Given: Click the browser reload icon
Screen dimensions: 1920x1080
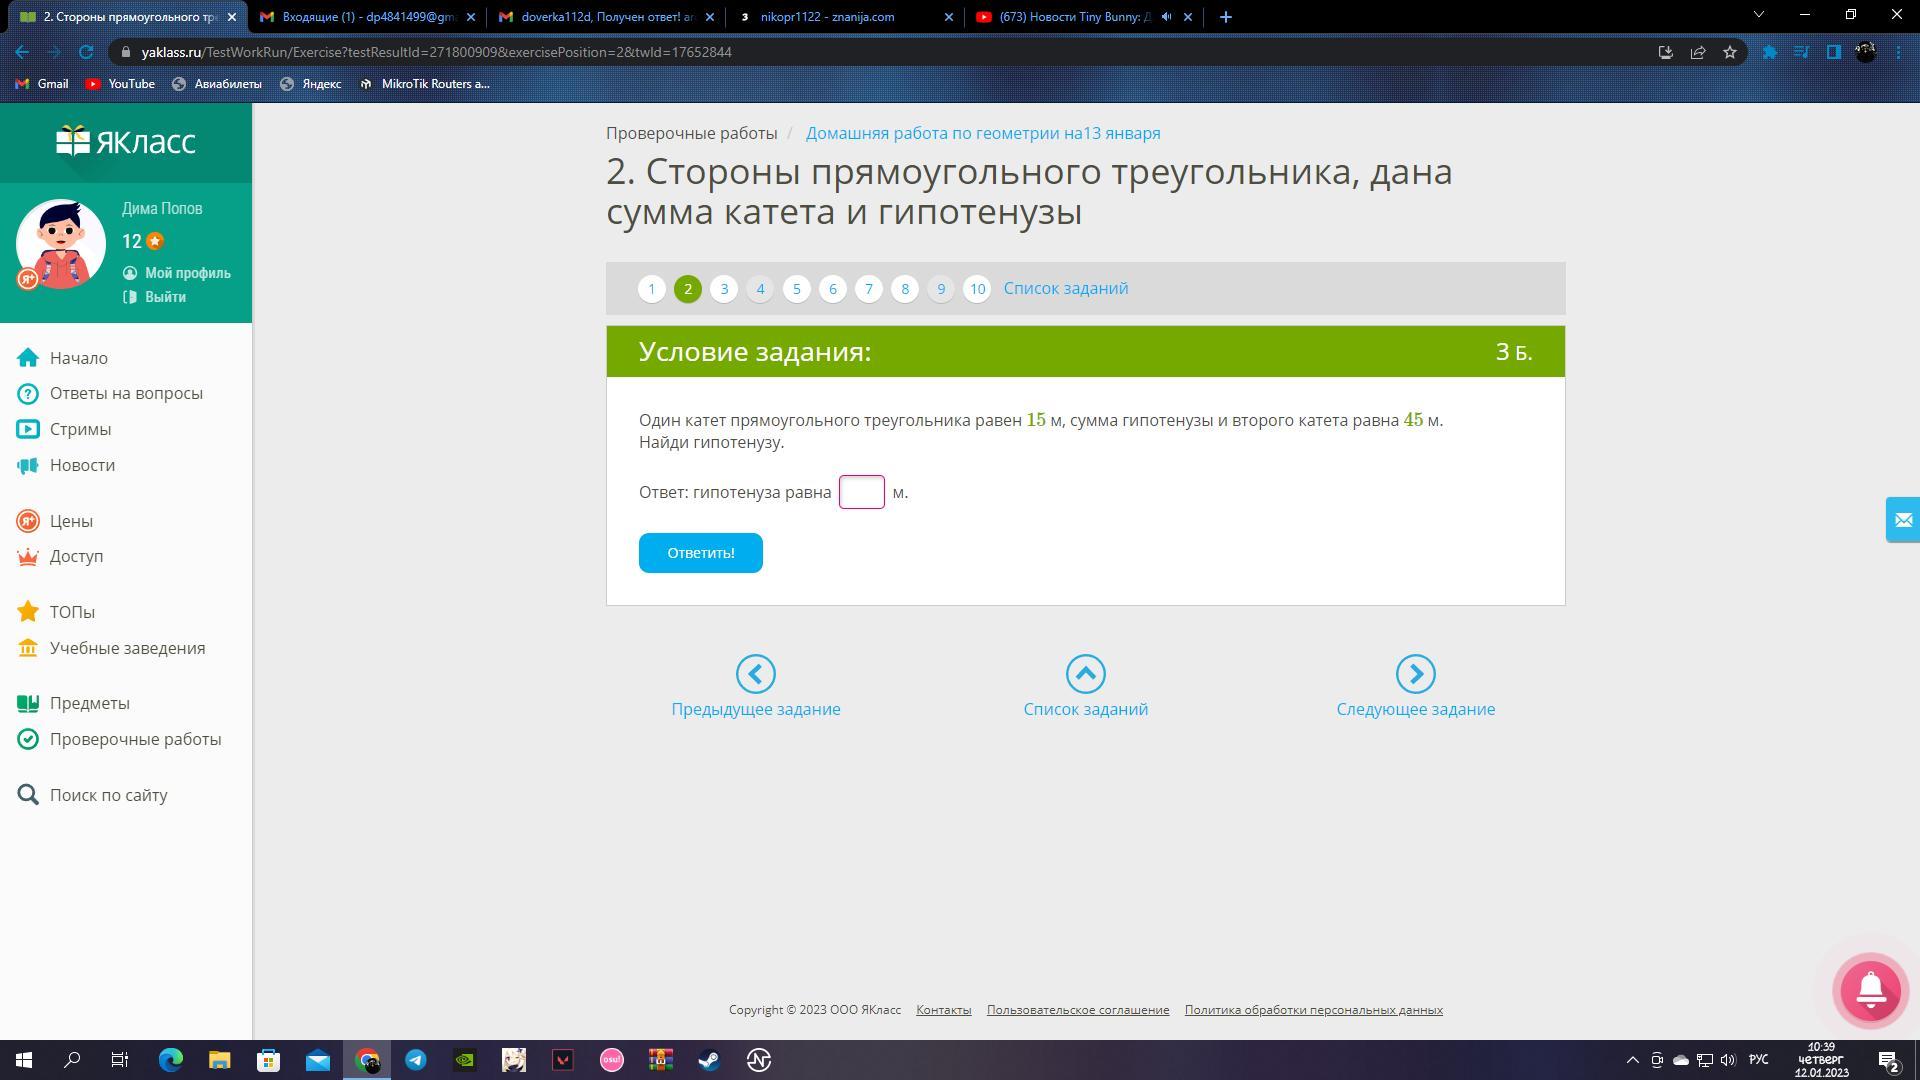Looking at the screenshot, I should pyautogui.click(x=86, y=52).
